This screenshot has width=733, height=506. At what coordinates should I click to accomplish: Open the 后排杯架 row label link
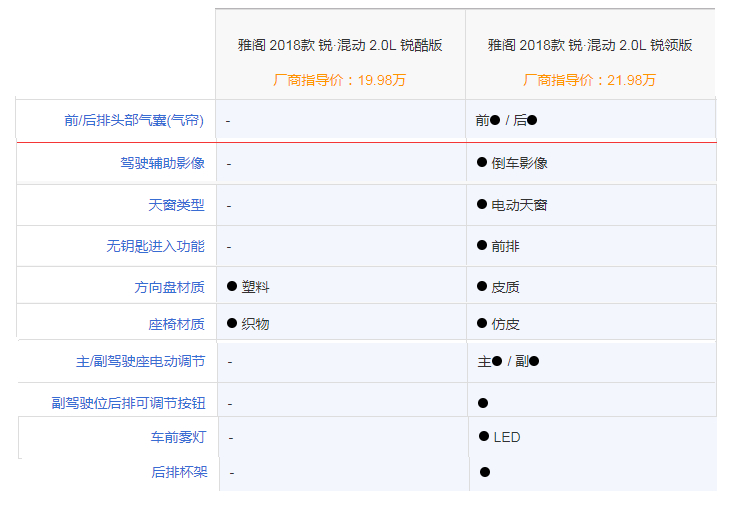coord(179,472)
